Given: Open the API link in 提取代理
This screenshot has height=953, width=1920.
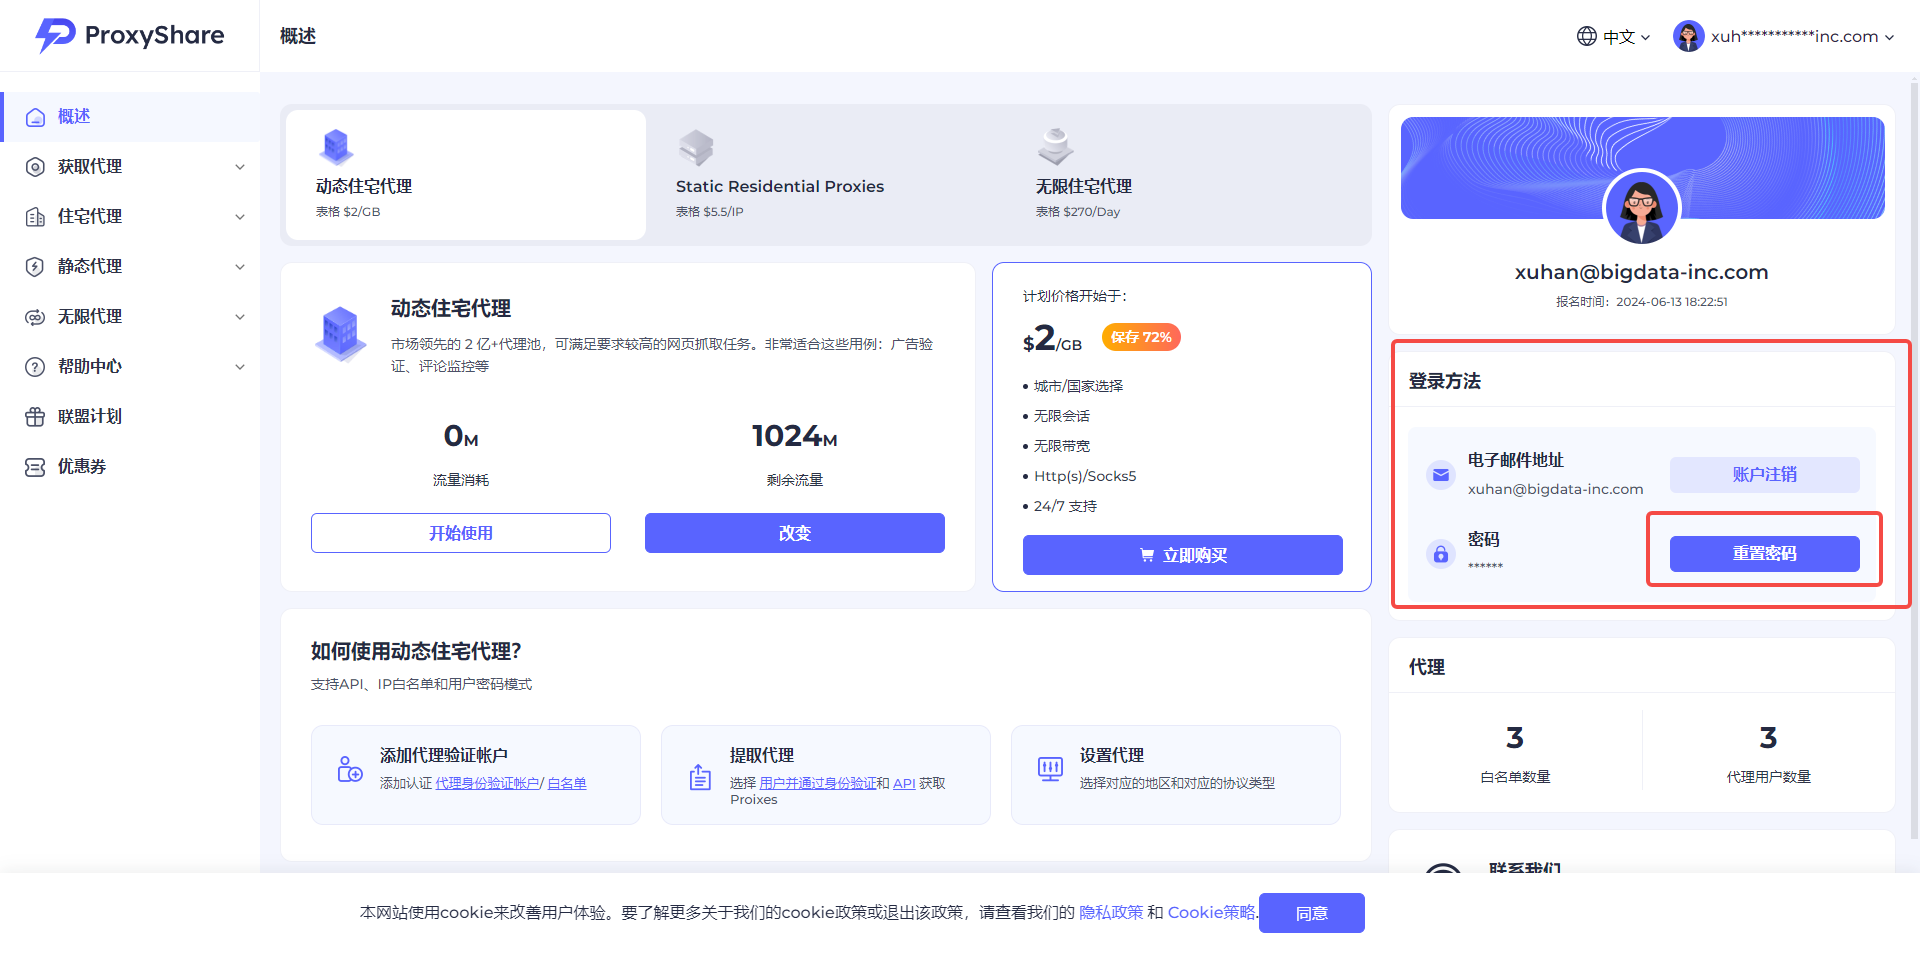Looking at the screenshot, I should click(904, 784).
